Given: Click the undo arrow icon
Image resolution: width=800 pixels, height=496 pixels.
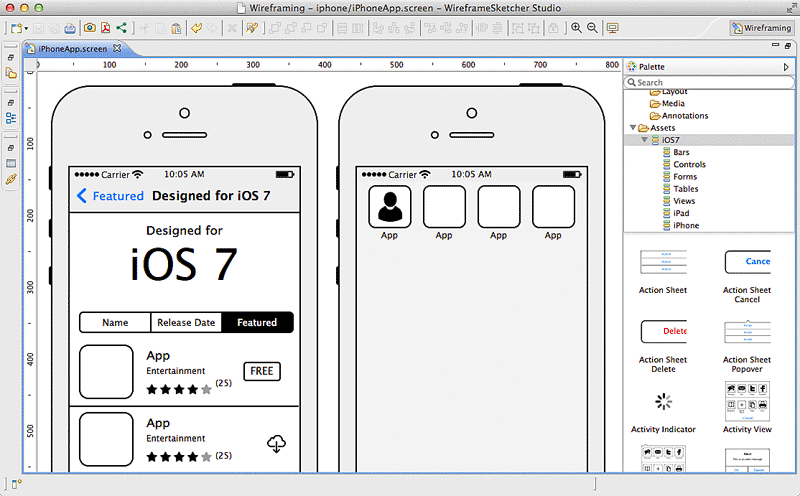Looking at the screenshot, I should pos(196,28).
